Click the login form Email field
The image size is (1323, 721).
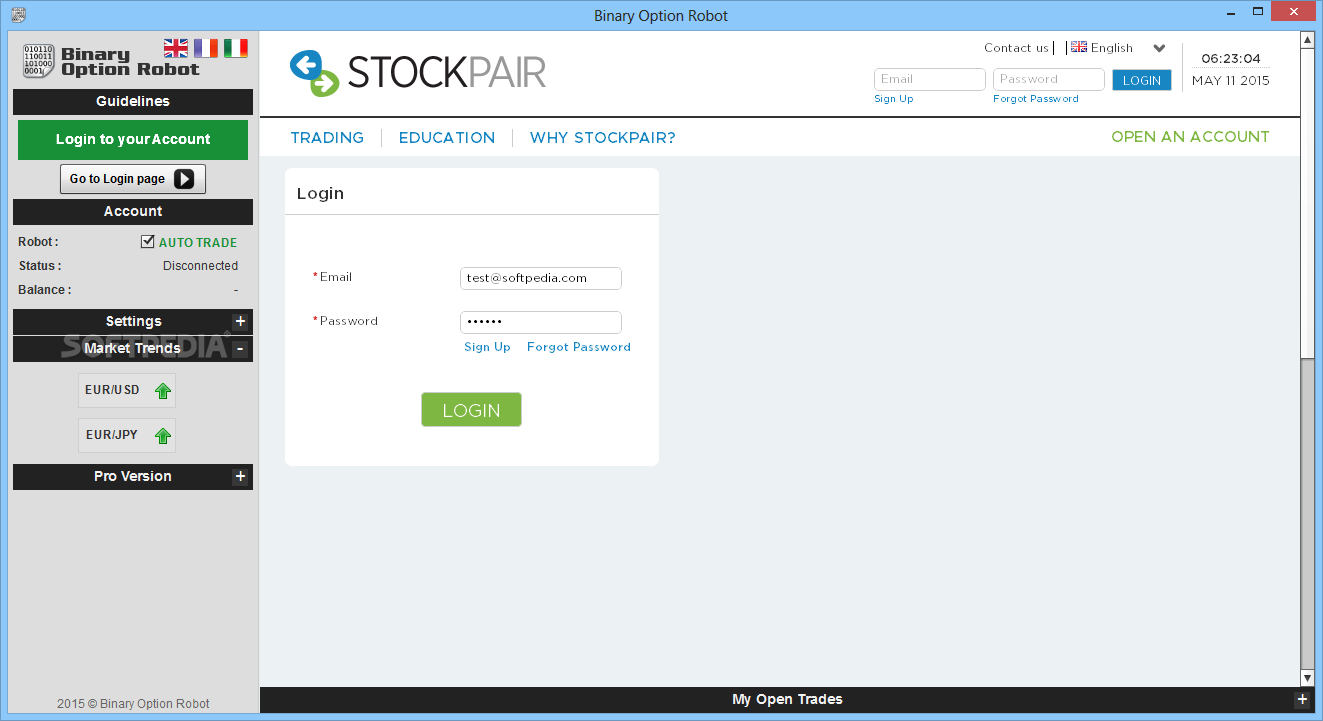[541, 278]
